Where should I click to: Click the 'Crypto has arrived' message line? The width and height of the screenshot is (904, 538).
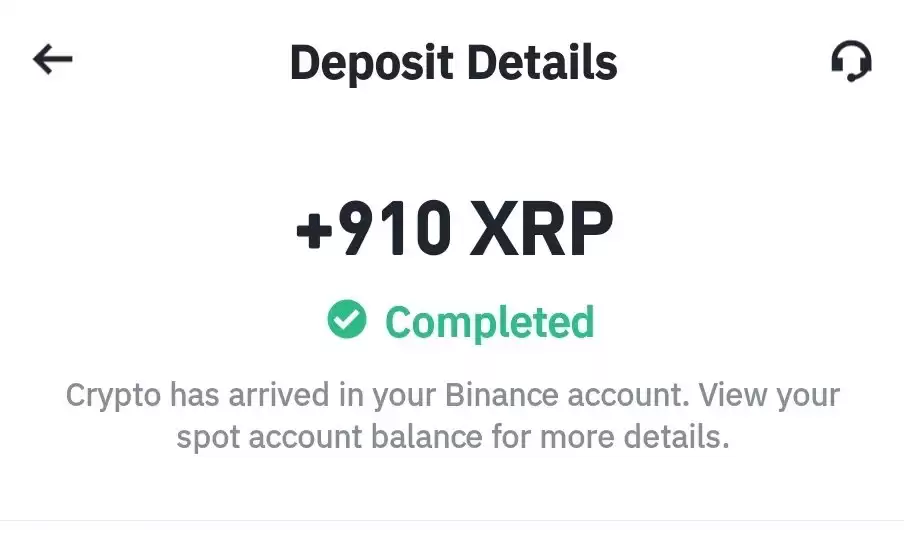tap(453, 396)
